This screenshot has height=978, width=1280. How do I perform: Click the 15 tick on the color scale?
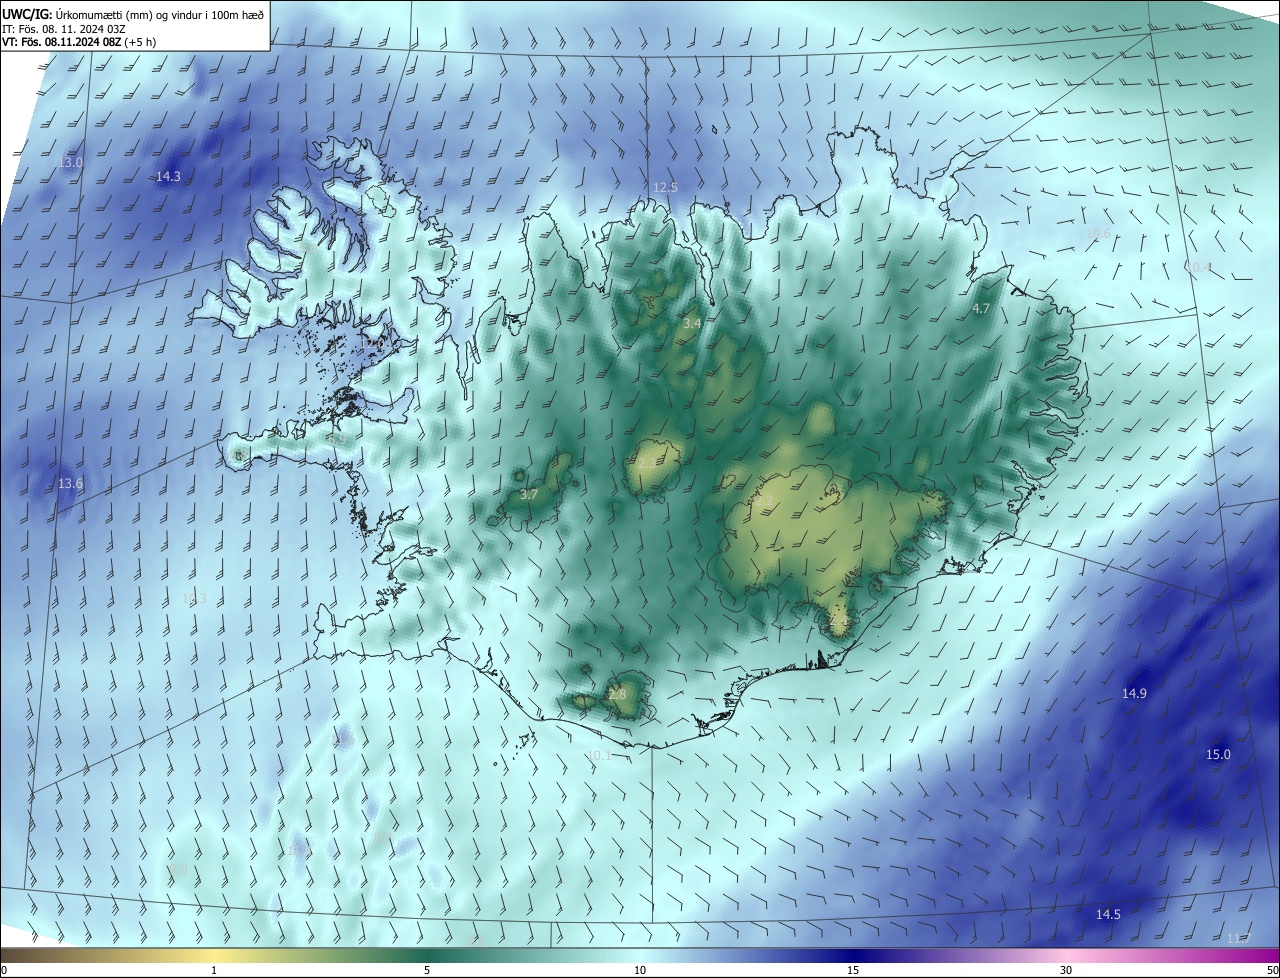(853, 970)
